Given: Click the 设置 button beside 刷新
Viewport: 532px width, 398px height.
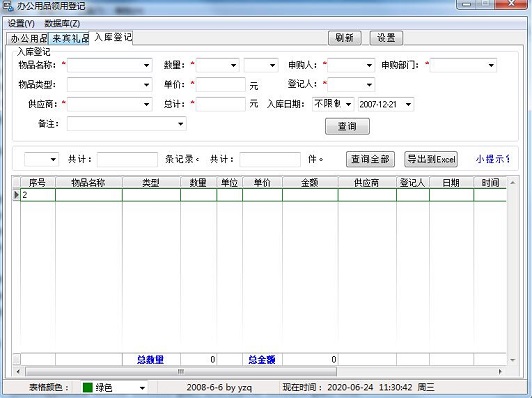Looking at the screenshot, I should [x=386, y=38].
